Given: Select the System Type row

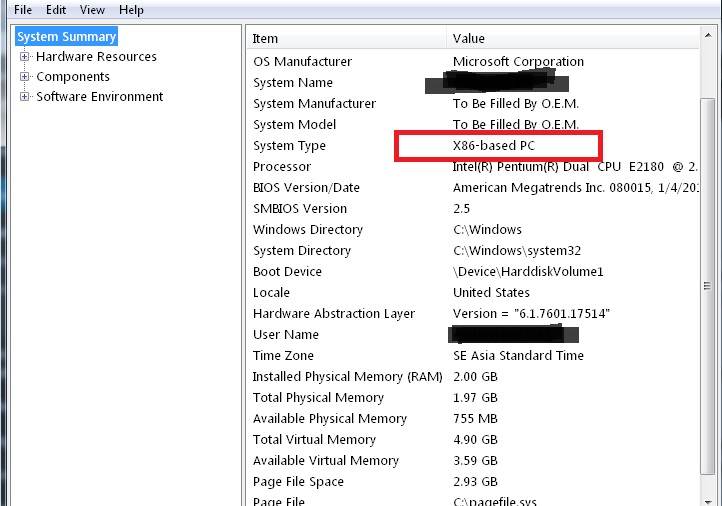Looking at the screenshot, I should (x=290, y=146).
